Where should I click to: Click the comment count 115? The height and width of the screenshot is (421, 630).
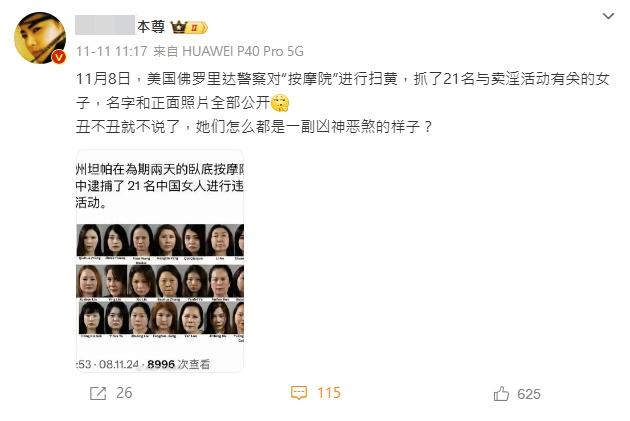(x=329, y=393)
